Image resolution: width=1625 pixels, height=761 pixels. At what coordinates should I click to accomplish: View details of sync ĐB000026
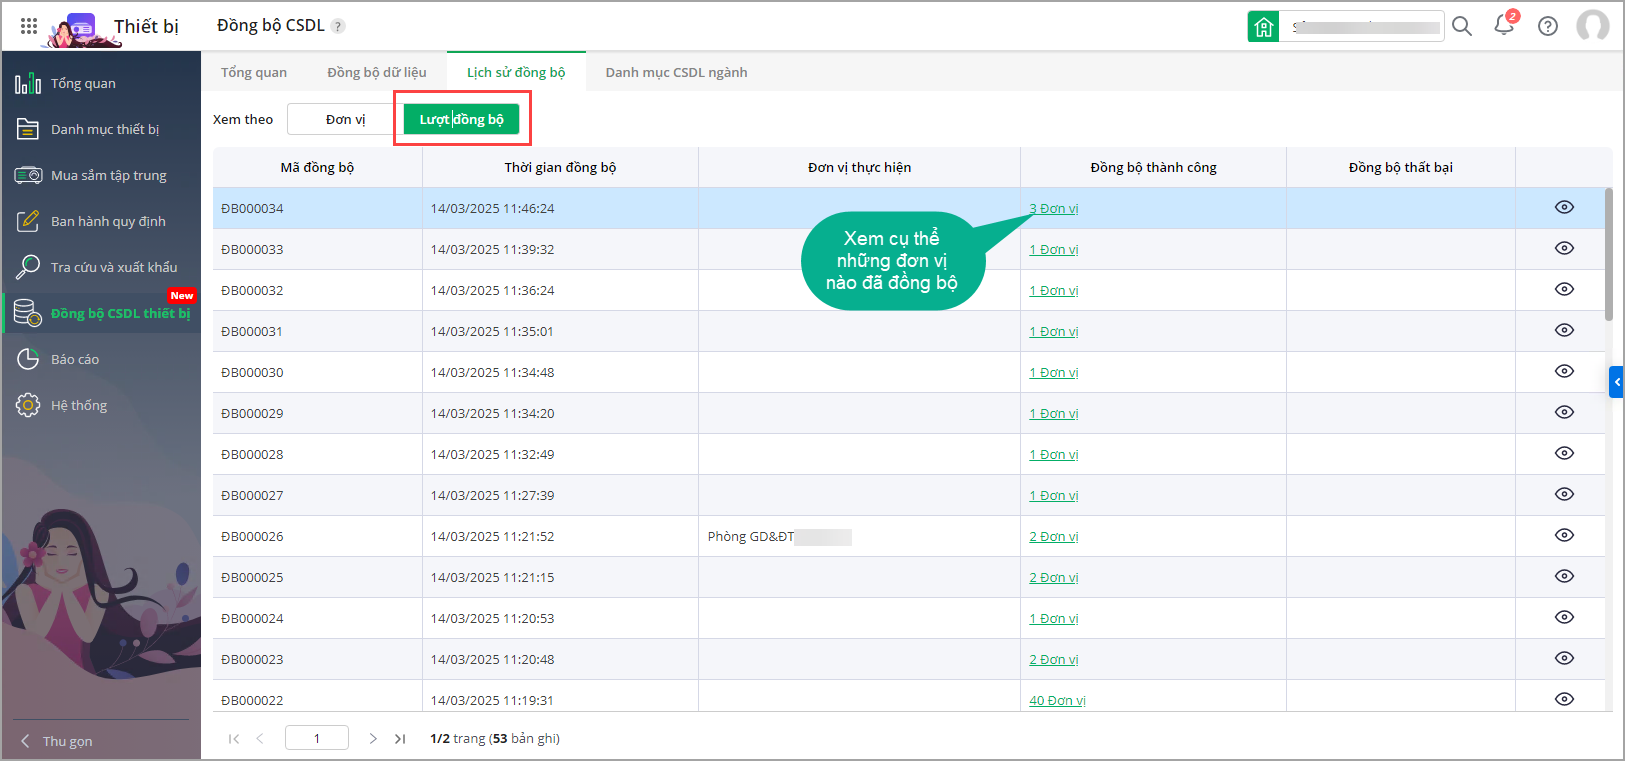1564,535
